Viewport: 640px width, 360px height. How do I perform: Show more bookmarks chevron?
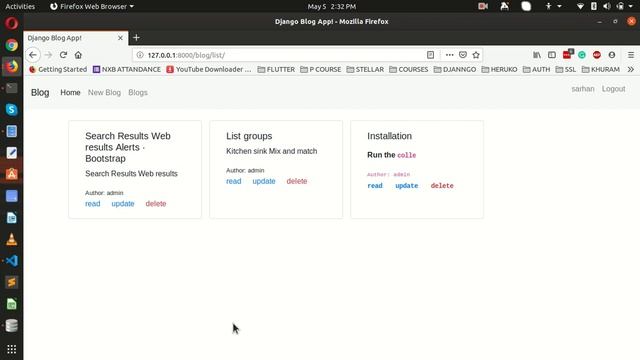[x=631, y=69]
